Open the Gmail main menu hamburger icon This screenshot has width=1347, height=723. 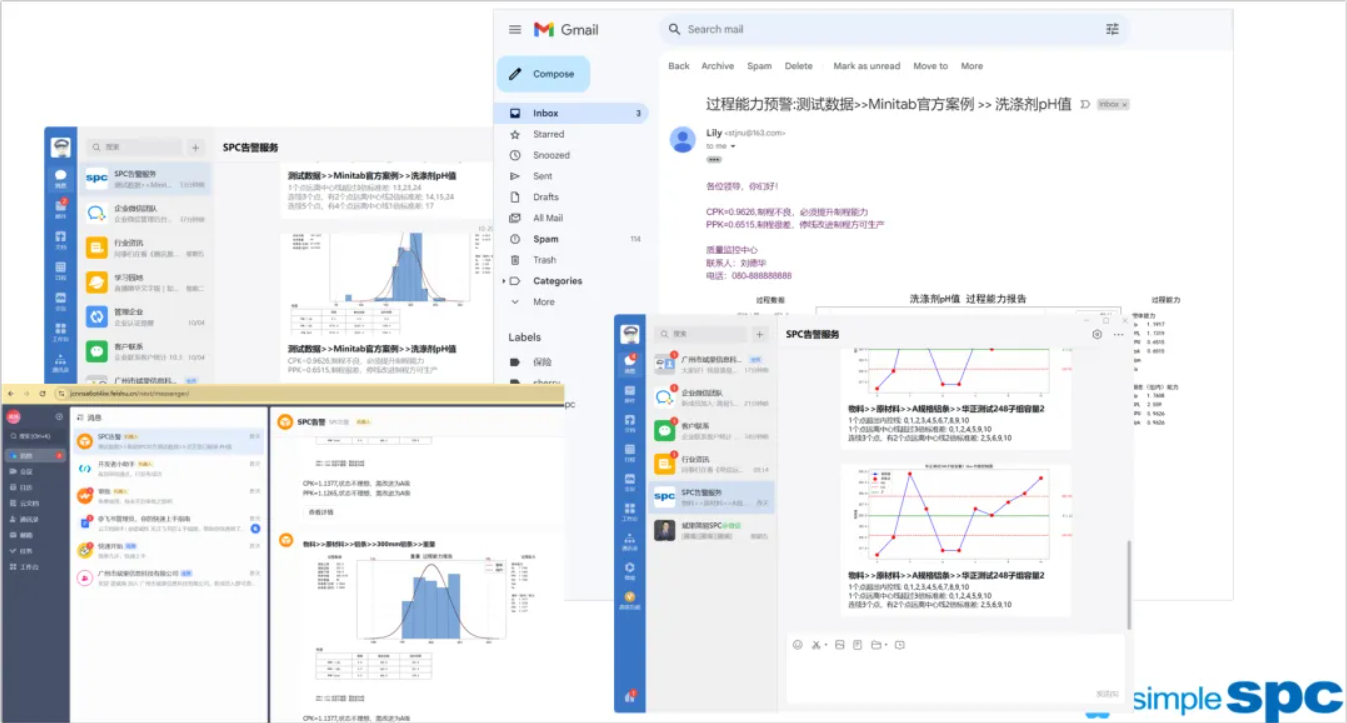click(x=515, y=30)
